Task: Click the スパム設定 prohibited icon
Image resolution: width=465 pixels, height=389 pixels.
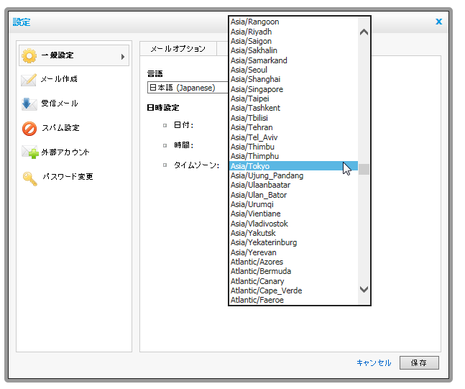Action: point(29,128)
